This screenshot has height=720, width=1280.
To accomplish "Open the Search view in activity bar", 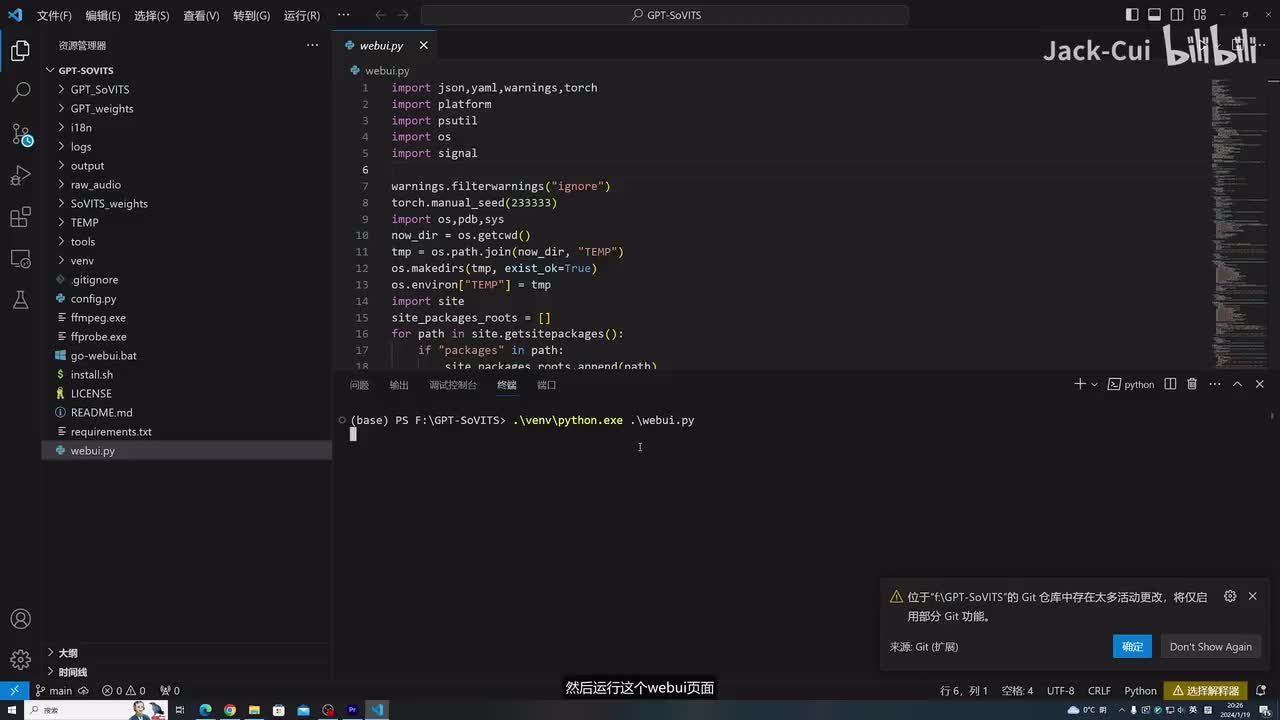I will [x=20, y=92].
